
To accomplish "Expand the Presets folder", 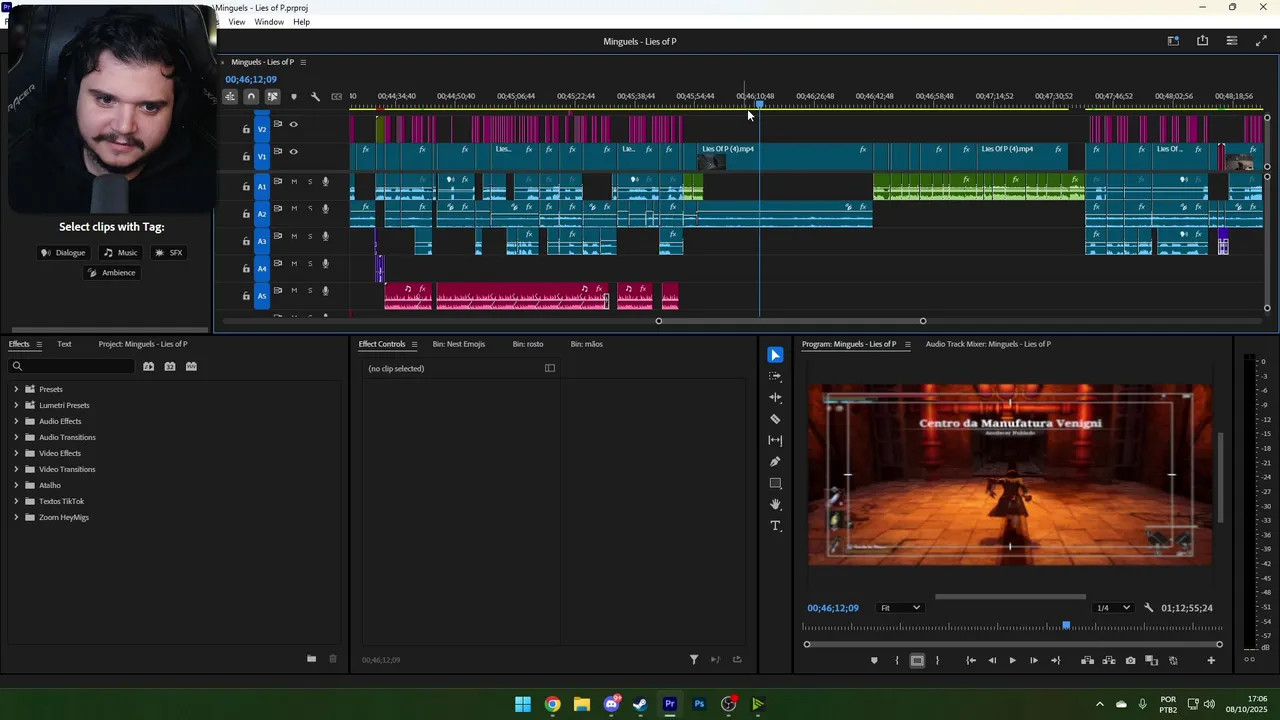I will 16,389.
